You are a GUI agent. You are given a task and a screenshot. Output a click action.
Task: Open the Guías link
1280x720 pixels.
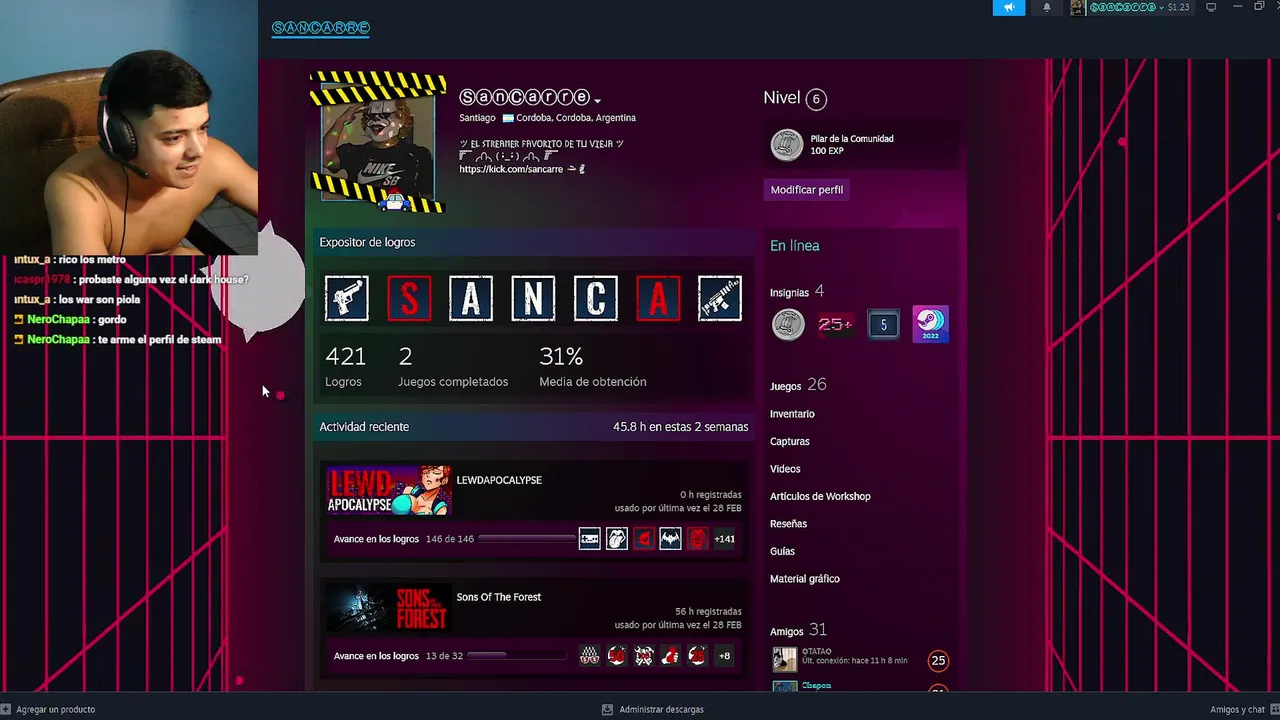(x=782, y=551)
